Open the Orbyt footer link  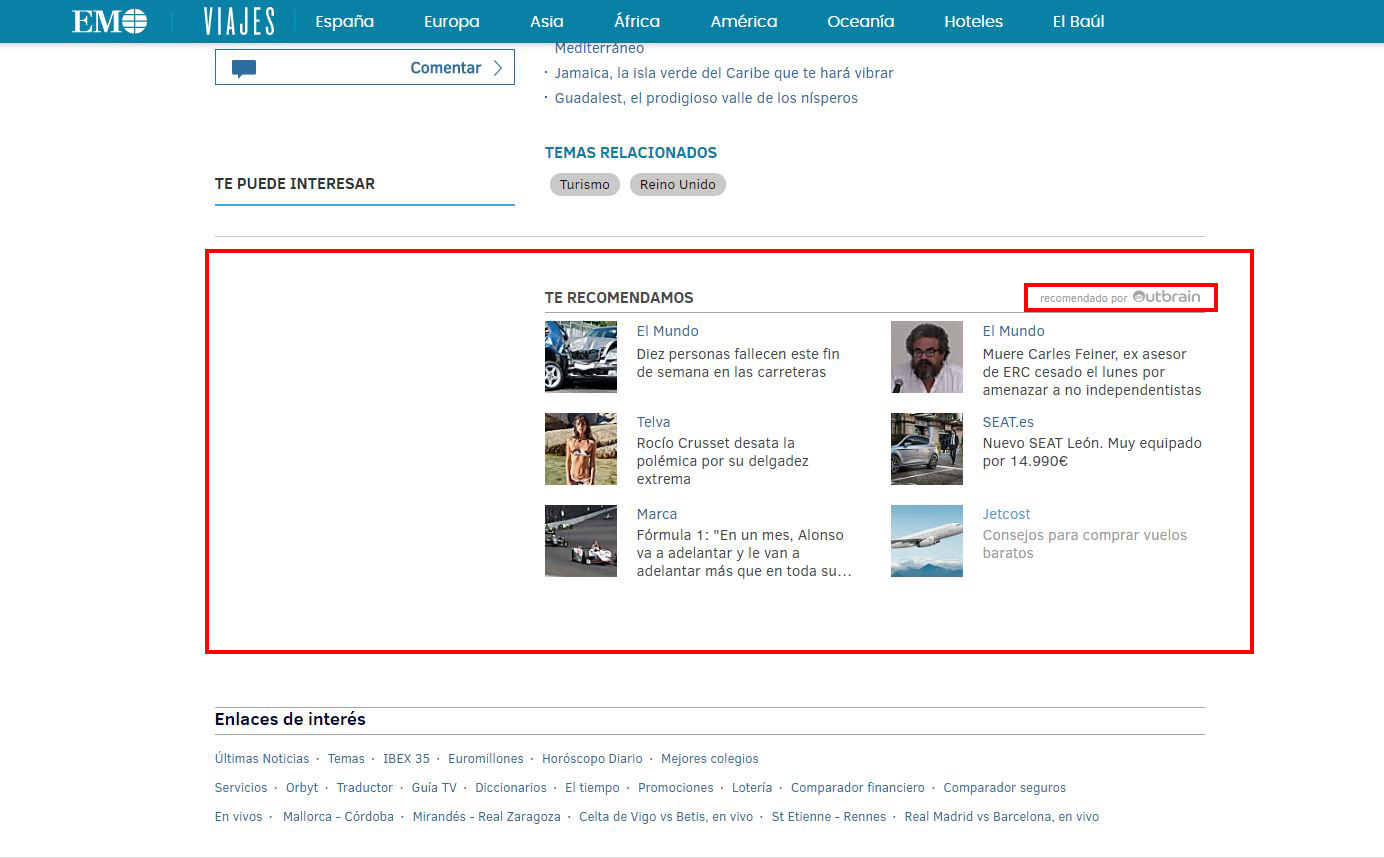(x=302, y=788)
